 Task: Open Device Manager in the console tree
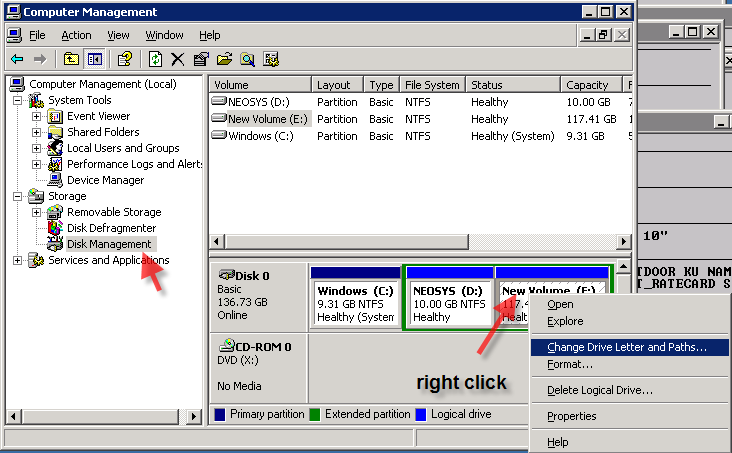click(x=105, y=180)
